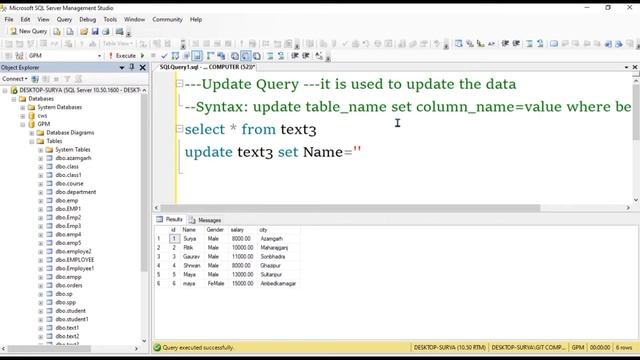Open the Window menu
The image size is (640, 360).
click(x=134, y=19)
